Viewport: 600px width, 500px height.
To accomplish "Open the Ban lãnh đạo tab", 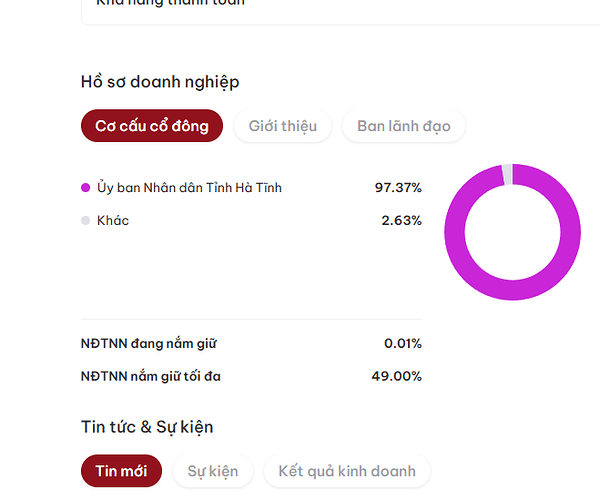I will point(404,126).
